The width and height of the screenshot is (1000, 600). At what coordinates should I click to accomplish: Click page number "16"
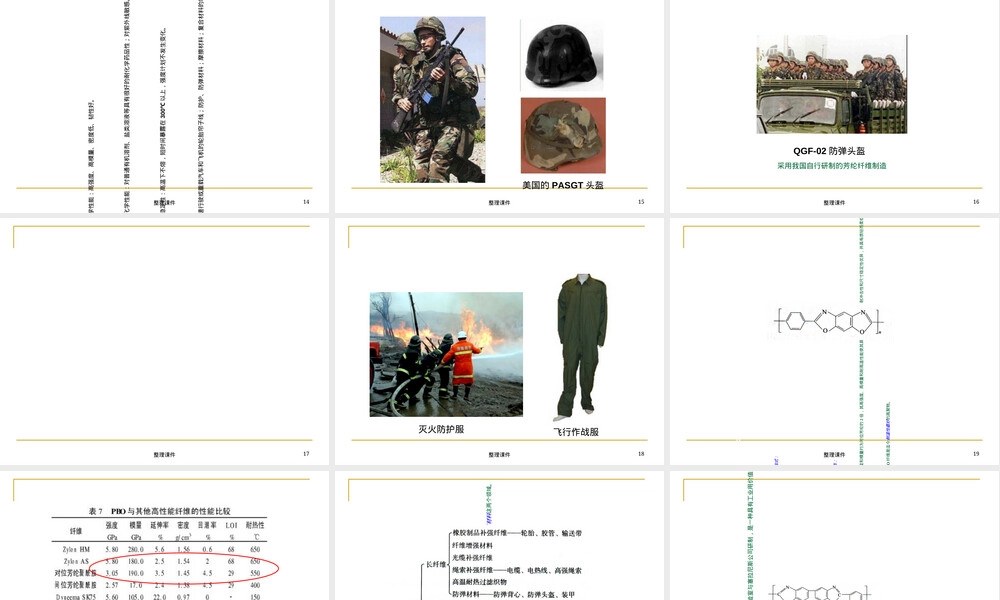(x=976, y=201)
